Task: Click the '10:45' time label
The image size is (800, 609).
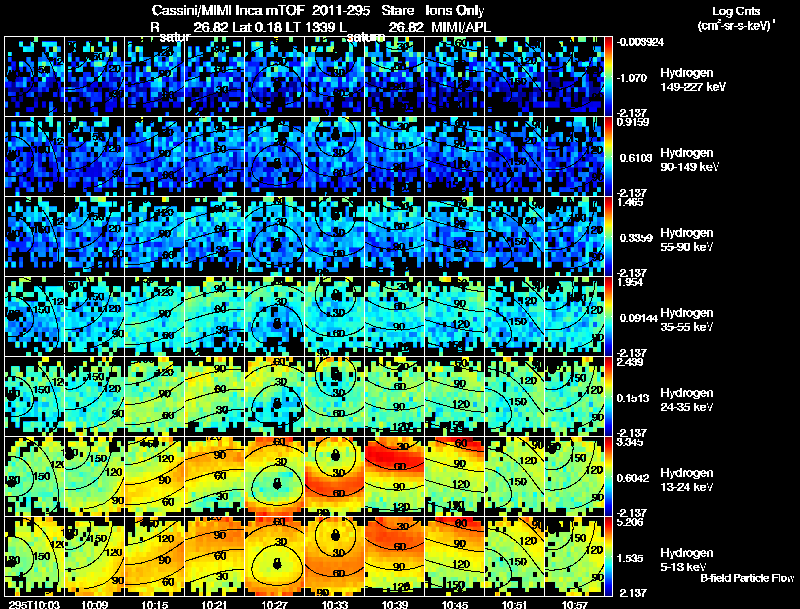Action: pyautogui.click(x=455, y=604)
